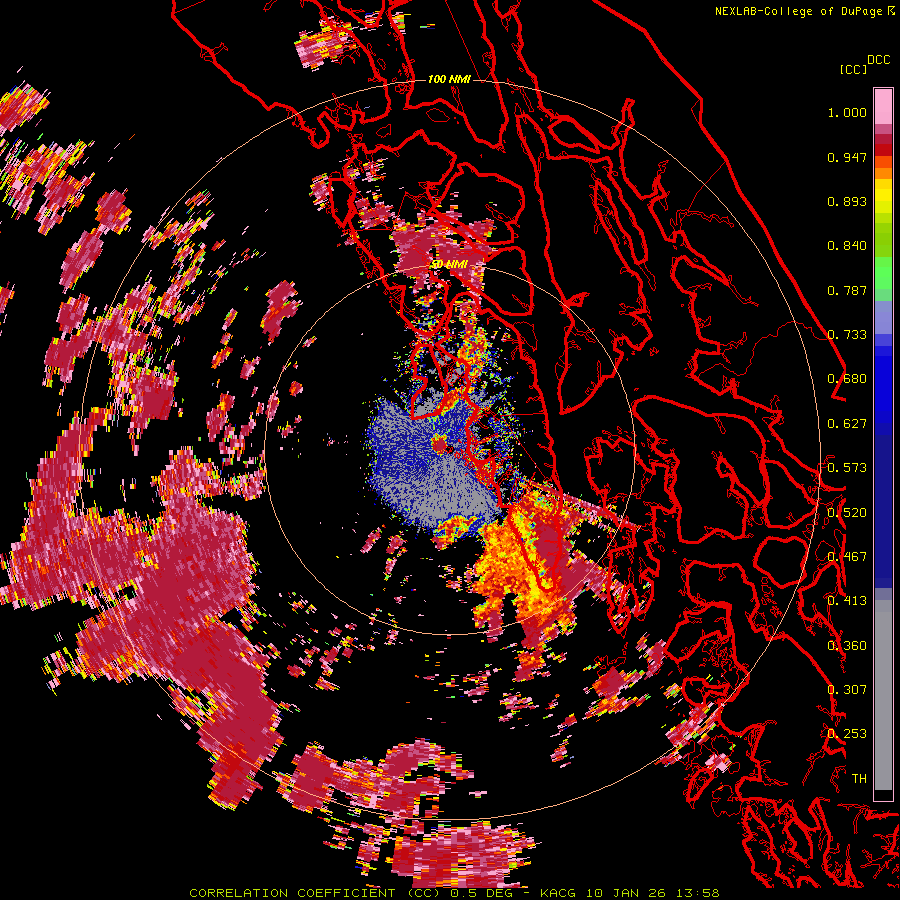Click the 0.573 scale value
The image size is (900, 900).
(847, 468)
